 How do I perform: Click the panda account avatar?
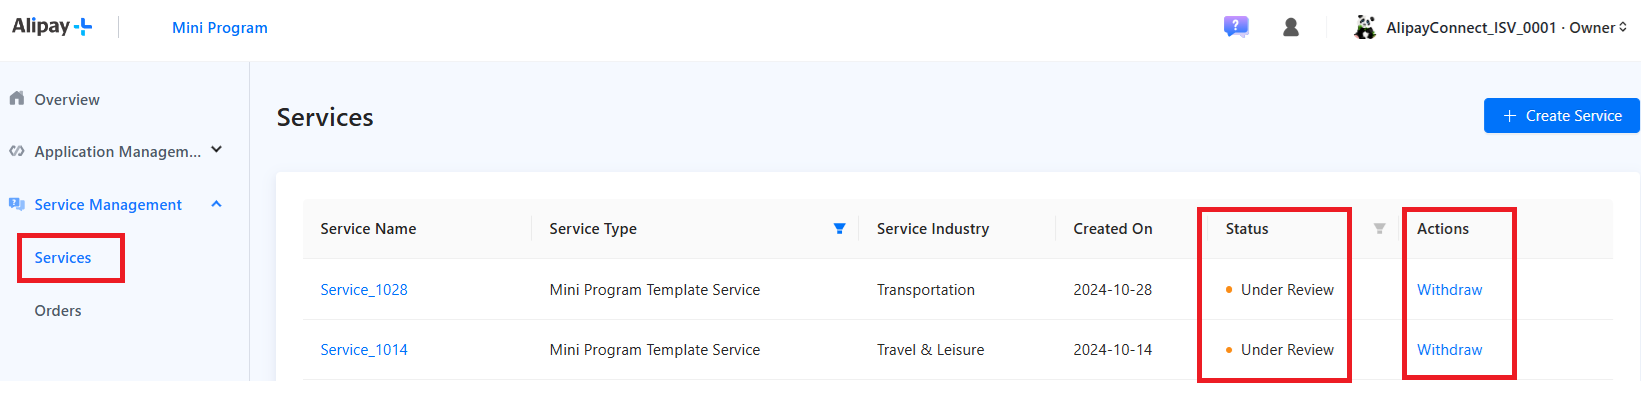pos(1365,27)
